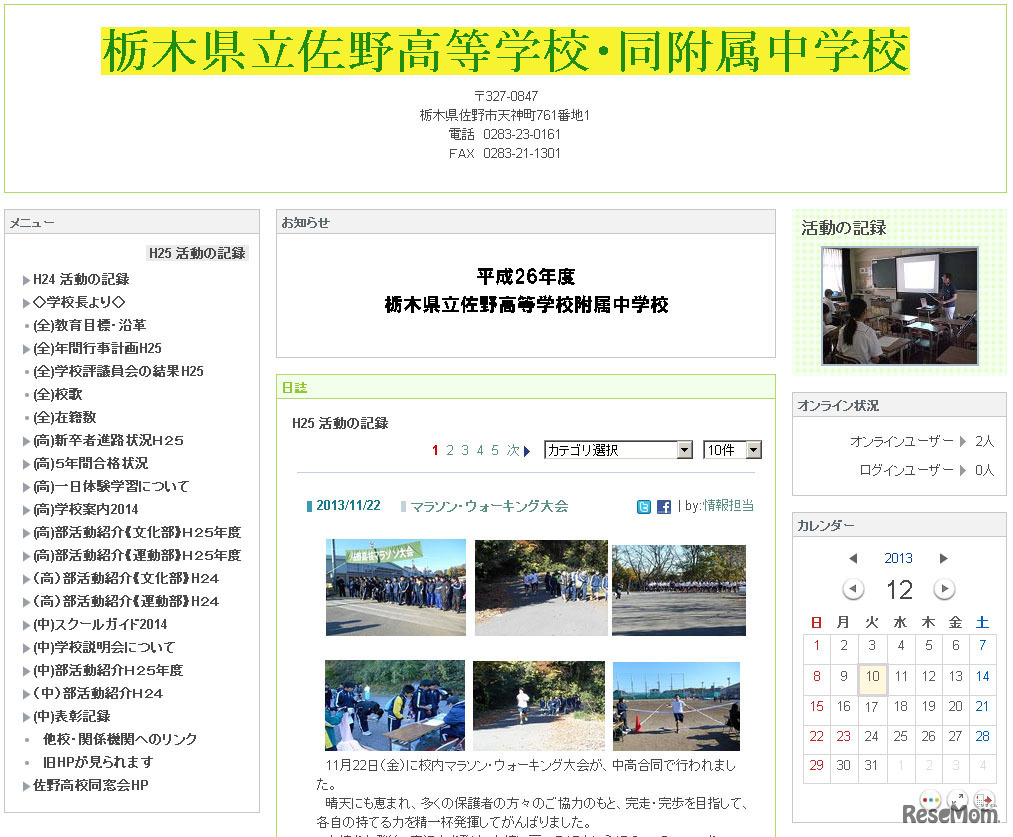Expand H24 活動の記録 menu item
This screenshot has width=1013, height=837.
pyautogui.click(x=26, y=280)
